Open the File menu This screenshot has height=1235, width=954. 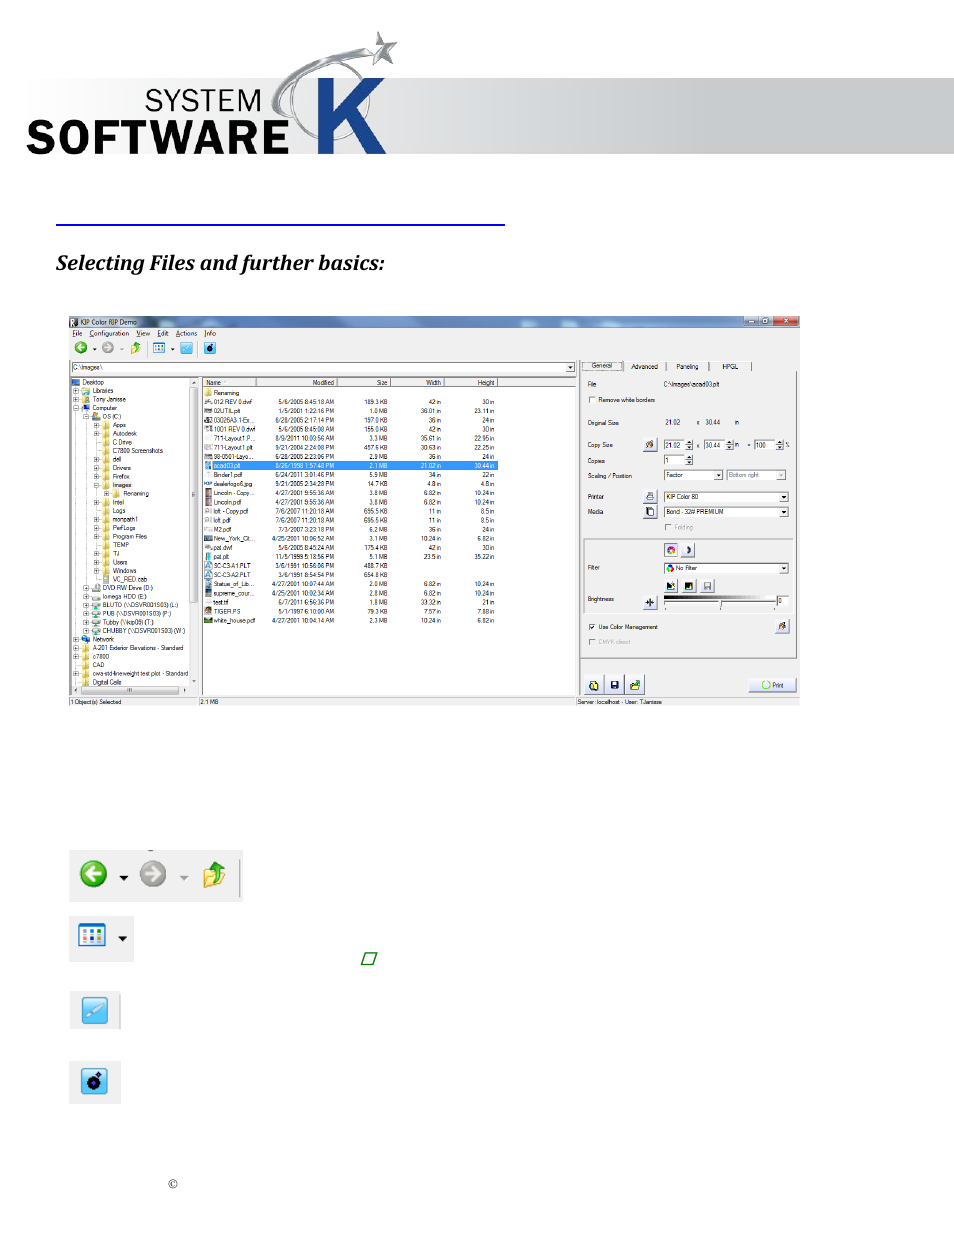tap(77, 334)
